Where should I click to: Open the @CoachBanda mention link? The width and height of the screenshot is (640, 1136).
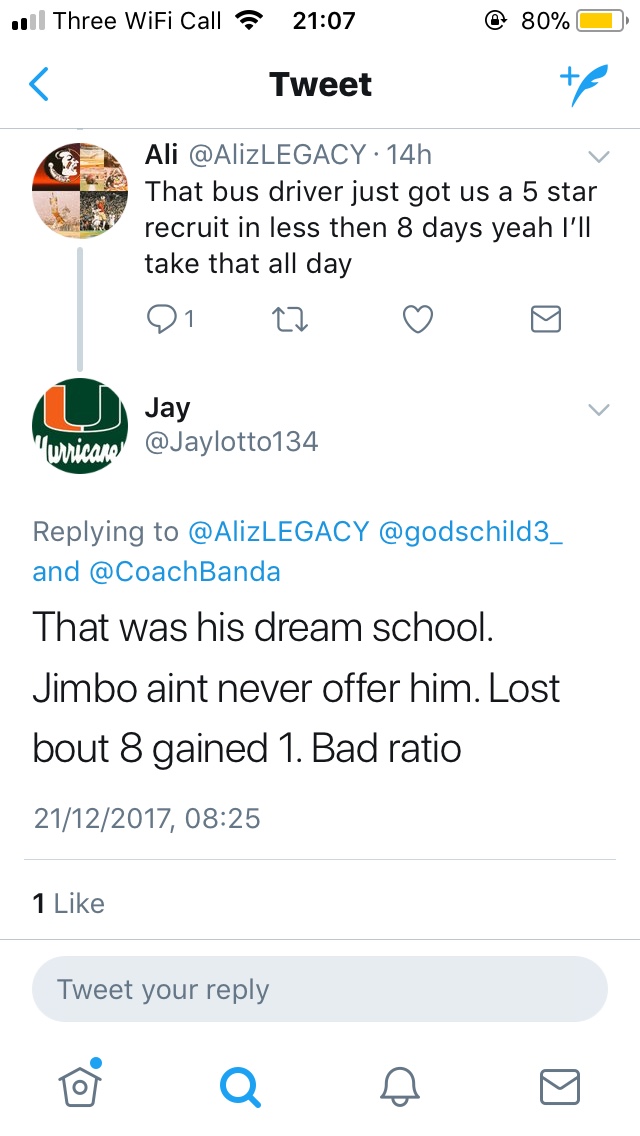pyautogui.click(x=183, y=571)
